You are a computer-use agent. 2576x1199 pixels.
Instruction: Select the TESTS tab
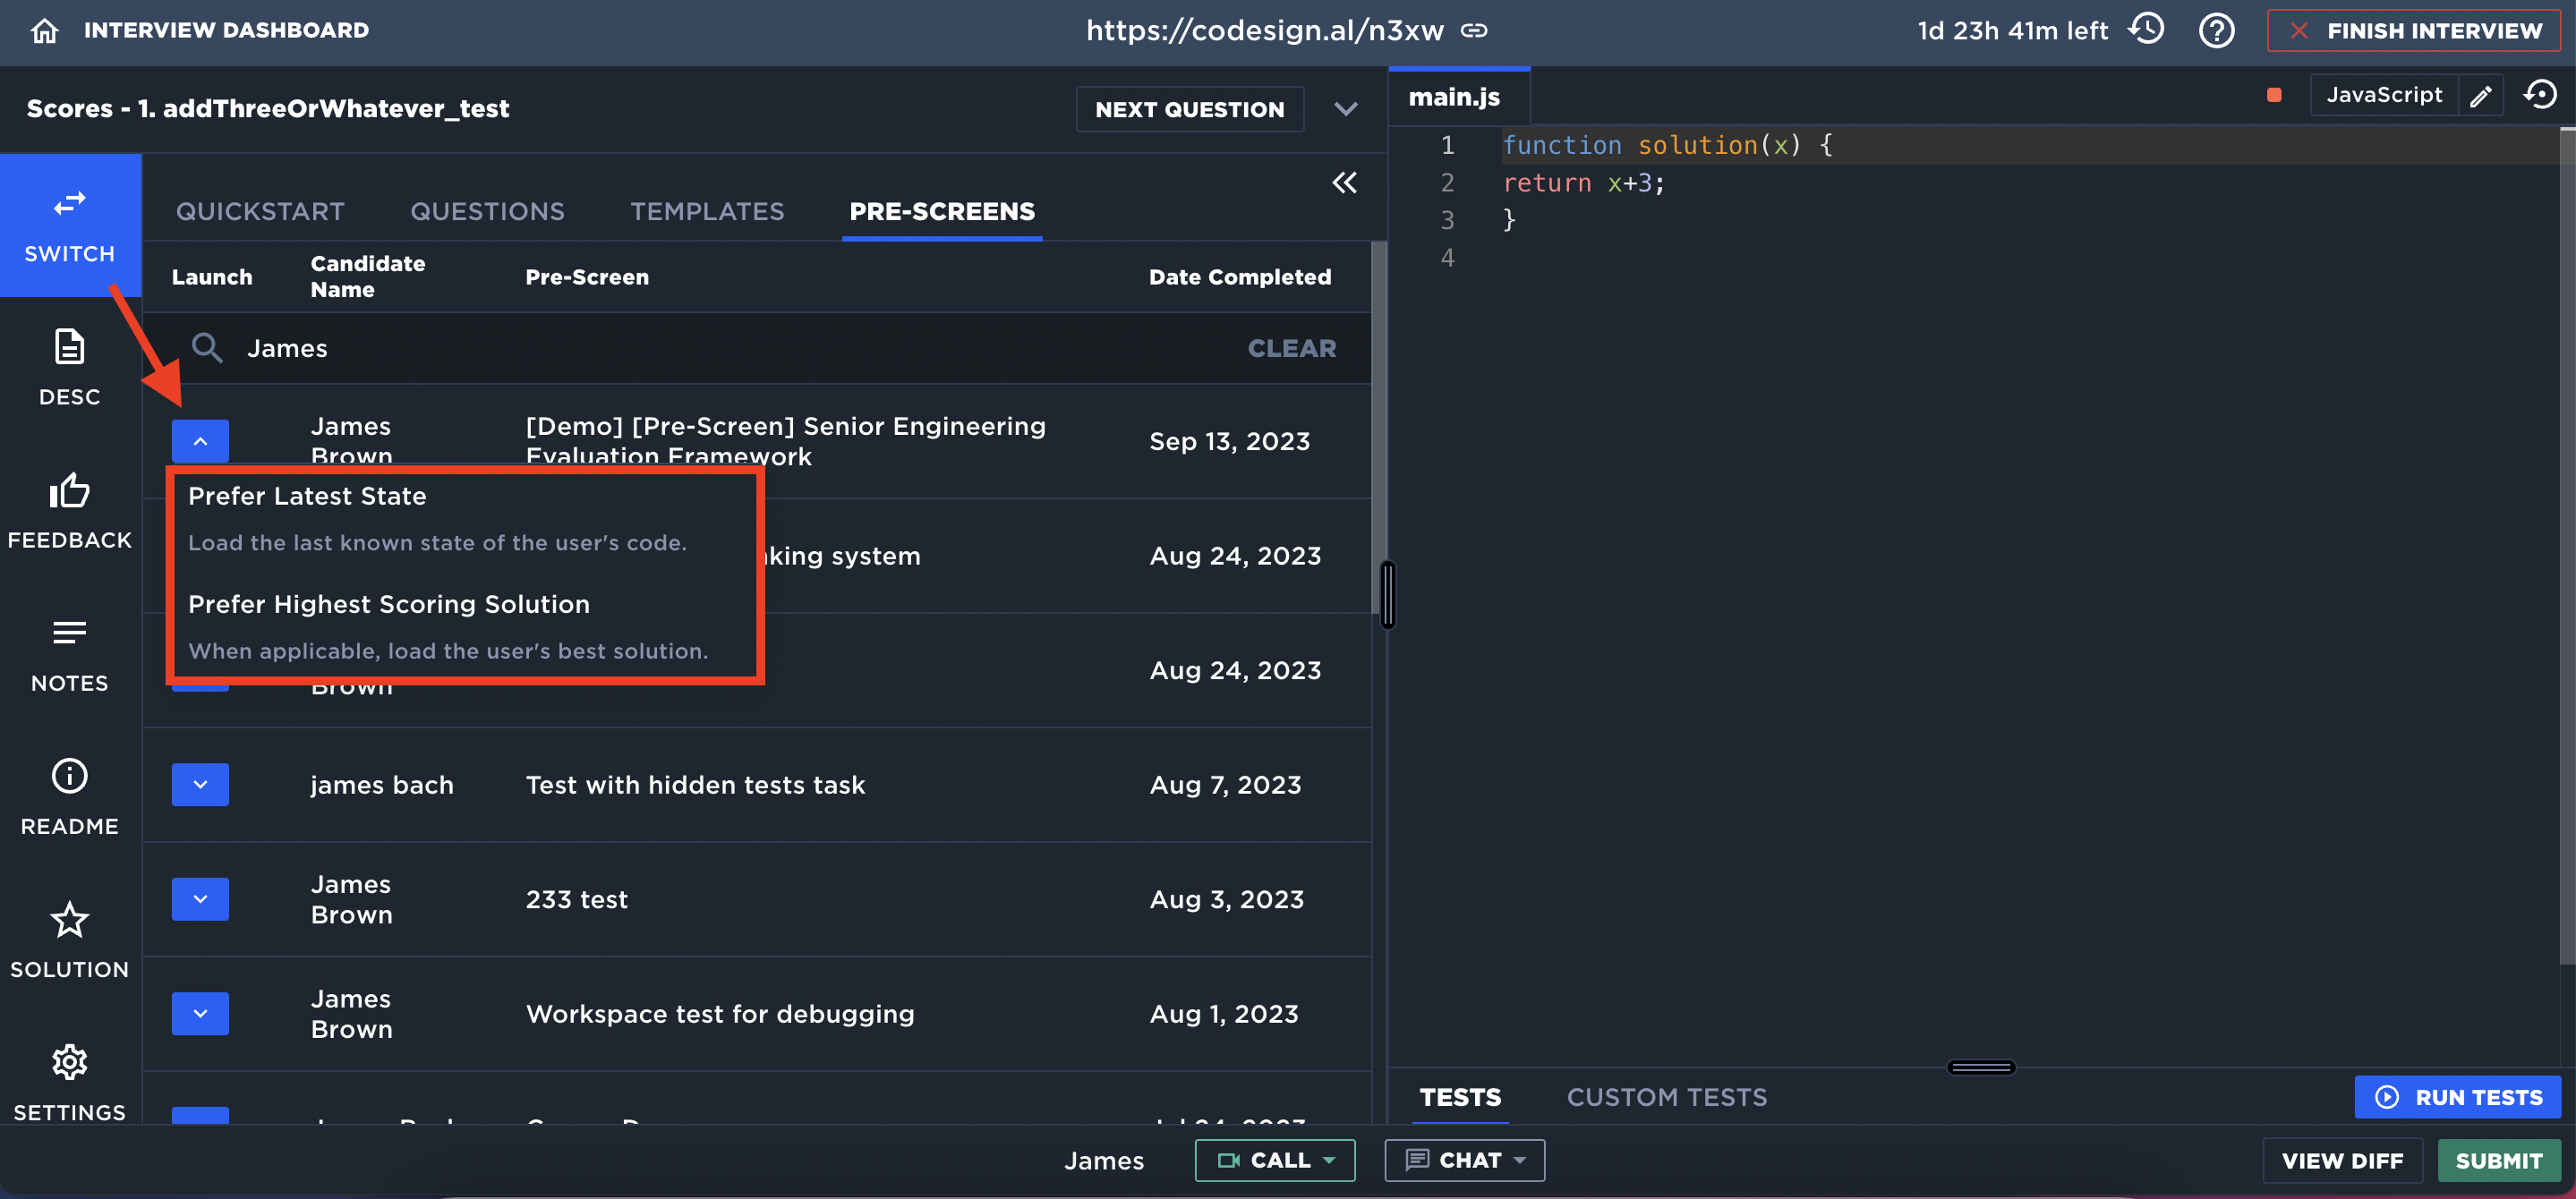[x=1460, y=1097]
